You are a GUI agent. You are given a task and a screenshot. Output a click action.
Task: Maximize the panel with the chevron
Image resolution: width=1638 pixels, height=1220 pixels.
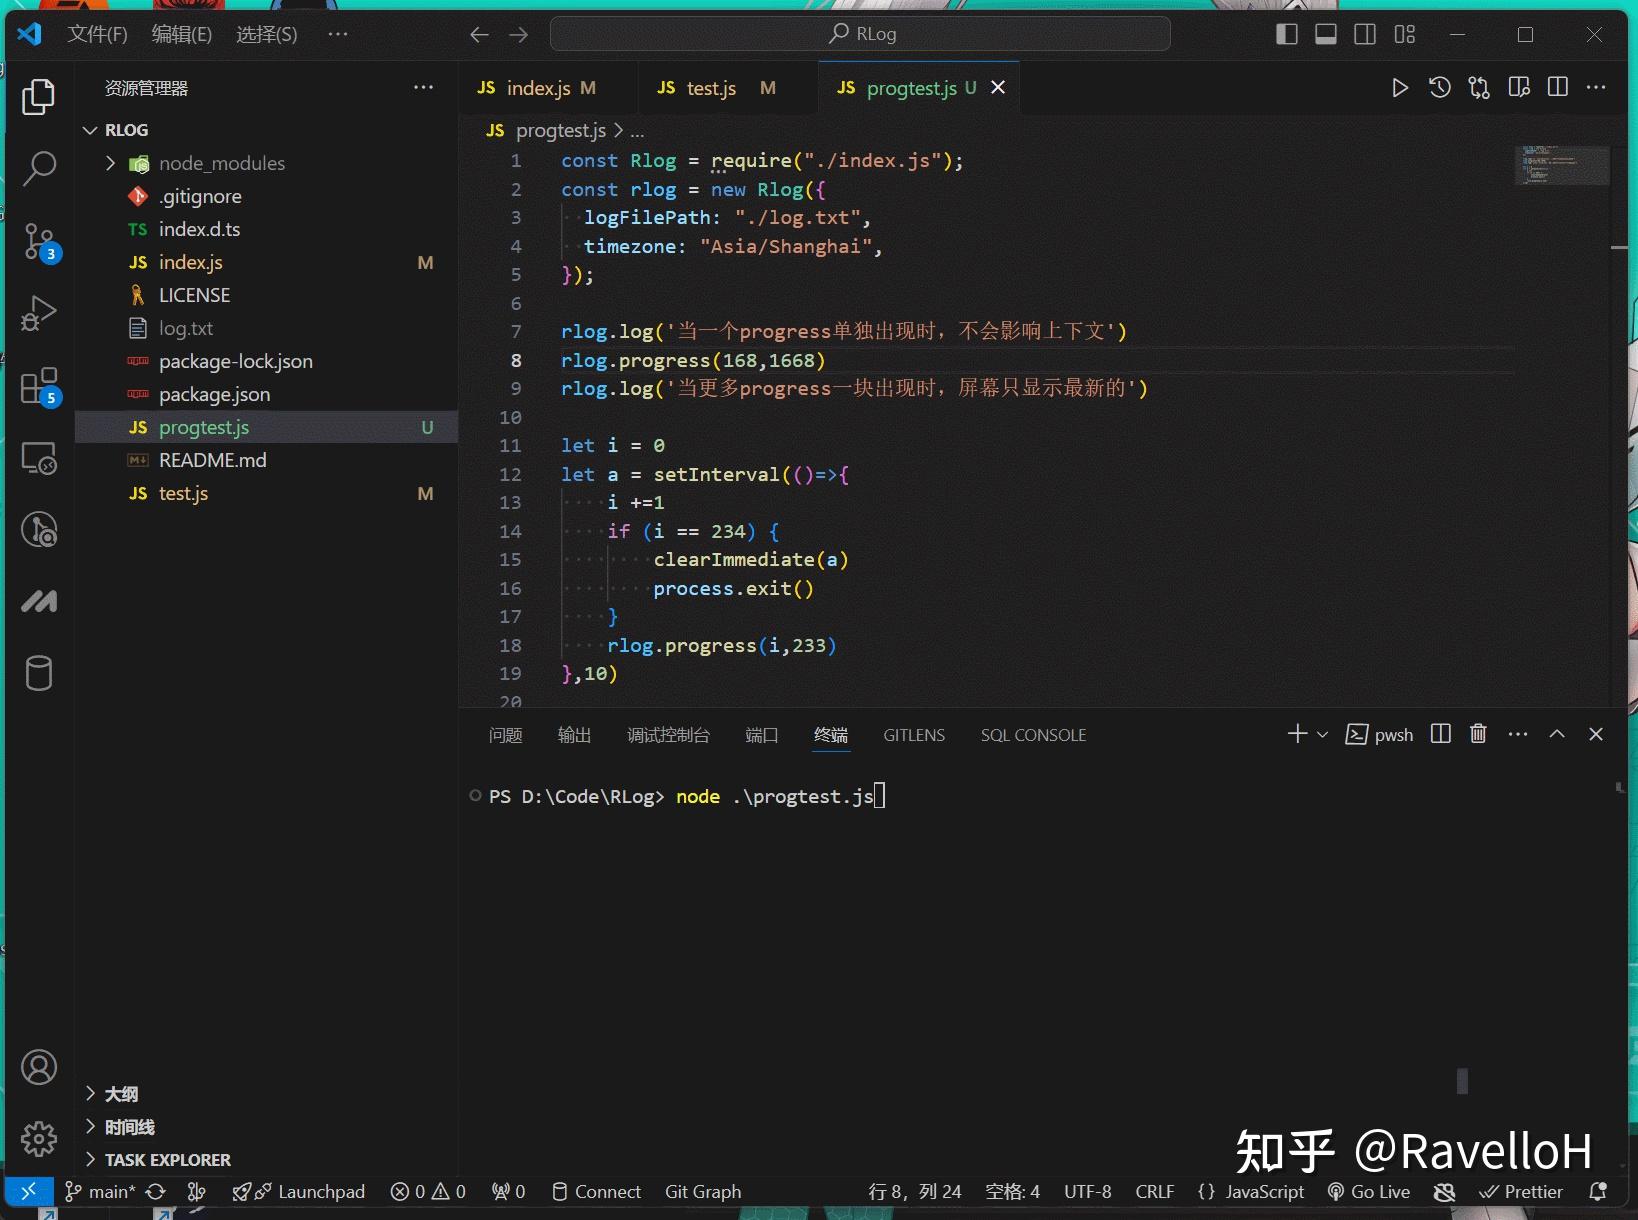coord(1557,734)
